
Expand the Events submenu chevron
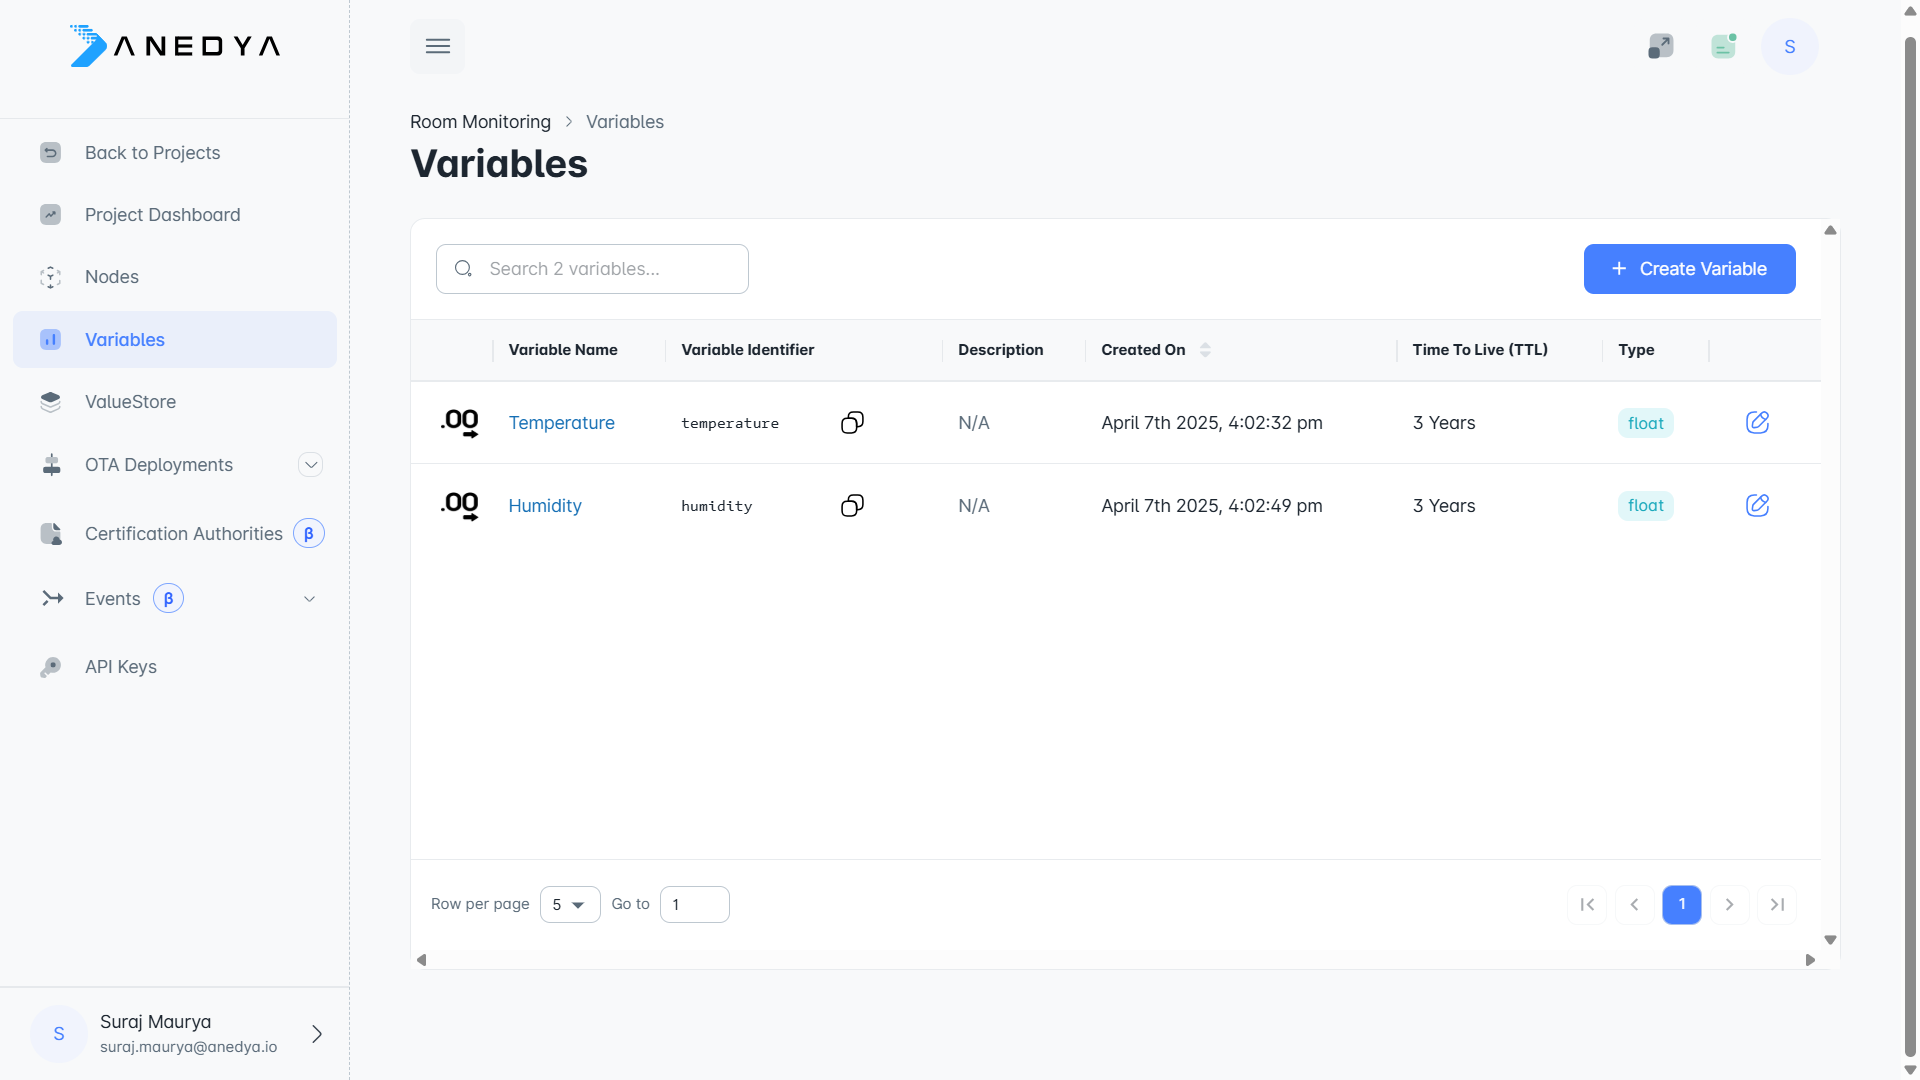click(x=310, y=599)
